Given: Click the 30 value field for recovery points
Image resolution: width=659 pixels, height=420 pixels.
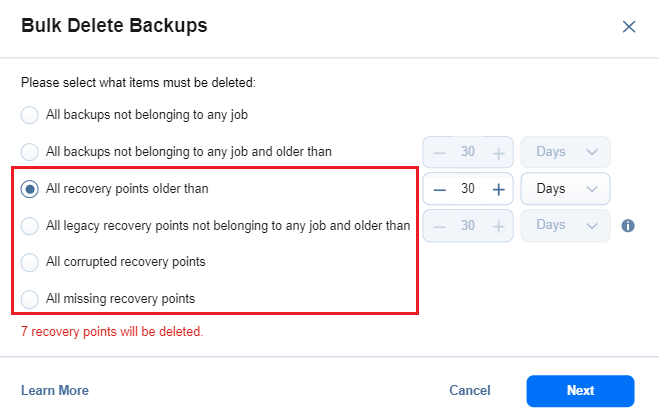Looking at the screenshot, I should coord(468,189).
